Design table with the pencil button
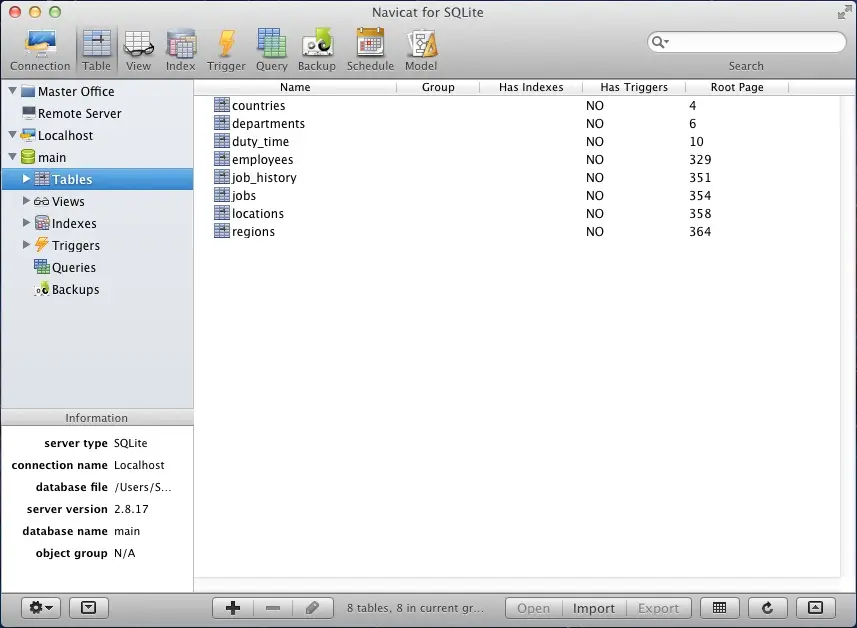857x628 pixels. 313,608
